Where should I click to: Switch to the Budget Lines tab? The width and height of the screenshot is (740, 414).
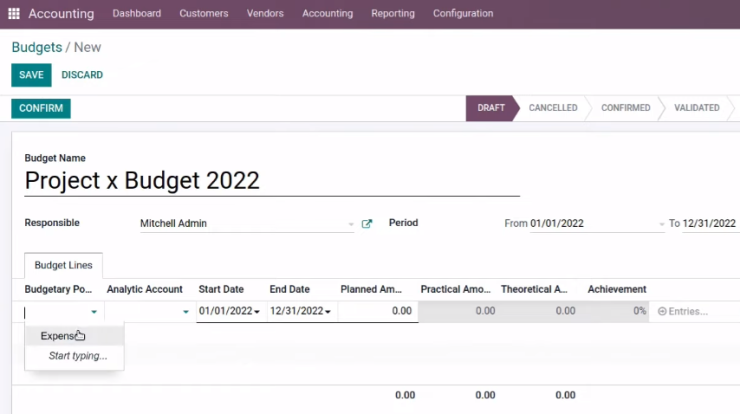click(63, 265)
